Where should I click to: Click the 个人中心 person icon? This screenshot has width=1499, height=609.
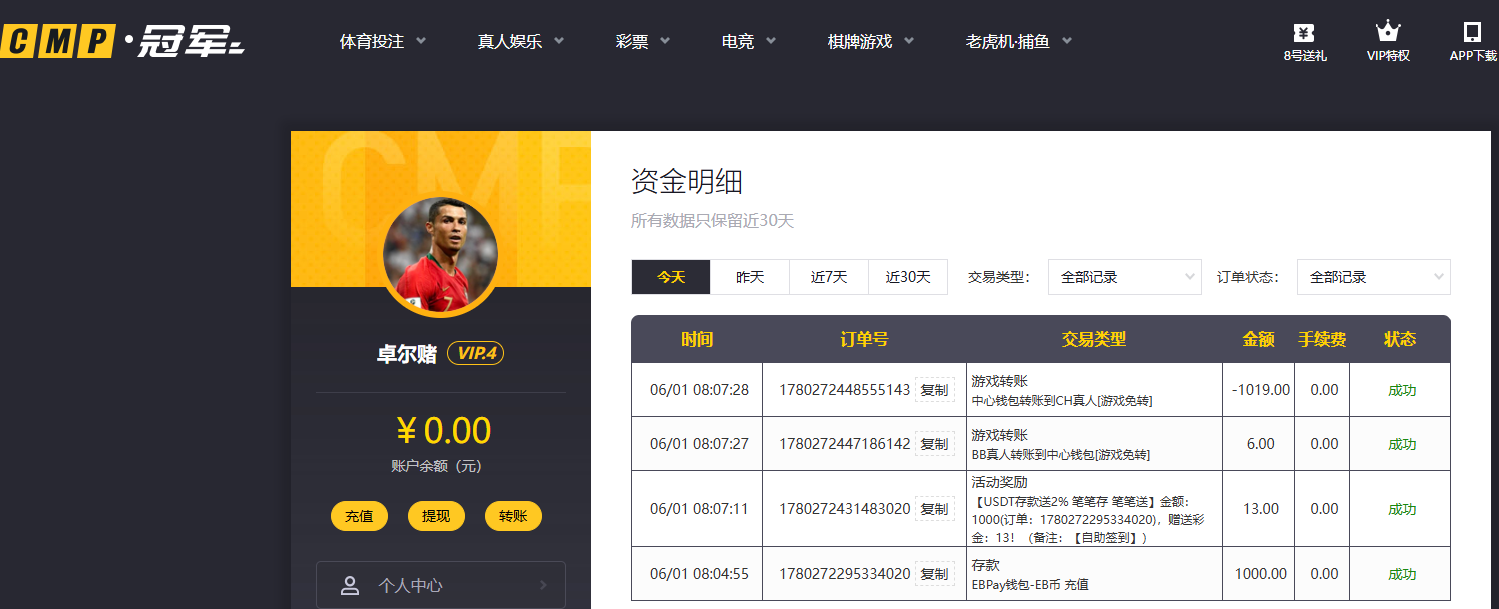point(350,586)
